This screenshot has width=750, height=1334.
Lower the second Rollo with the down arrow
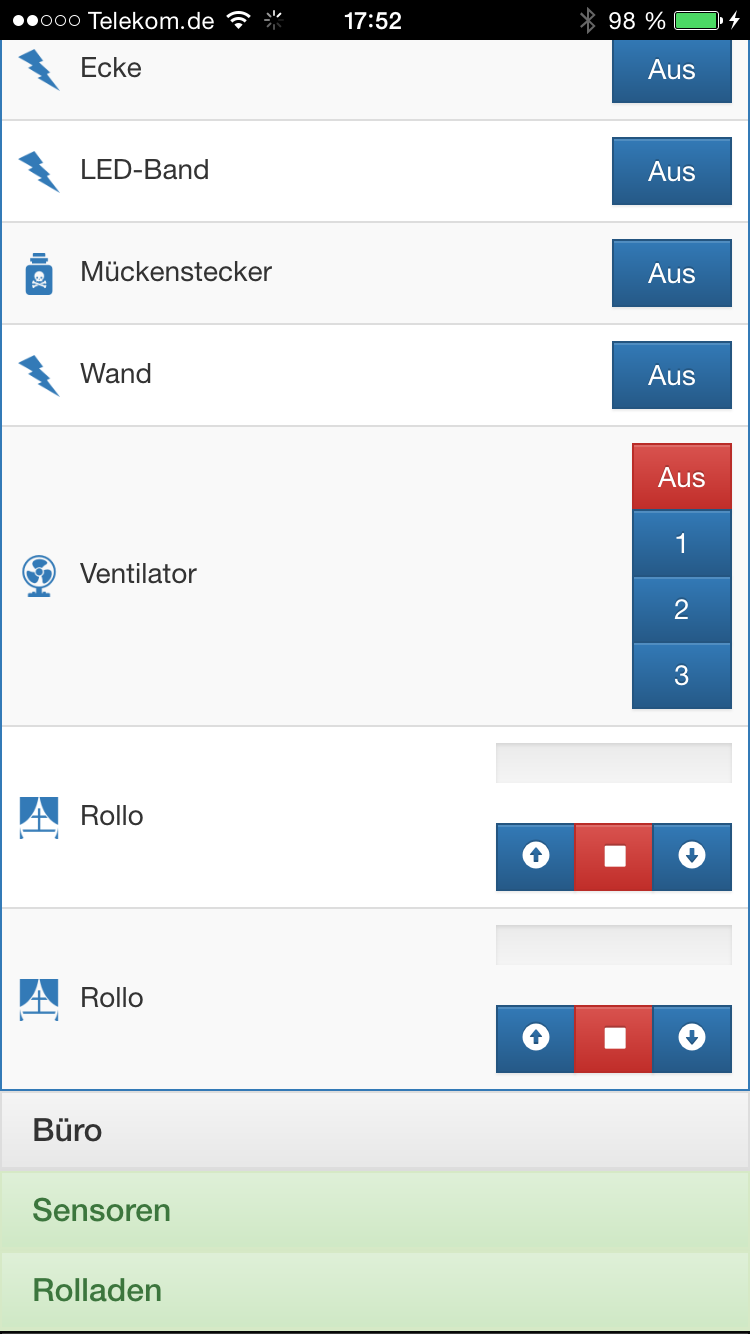pos(692,1038)
